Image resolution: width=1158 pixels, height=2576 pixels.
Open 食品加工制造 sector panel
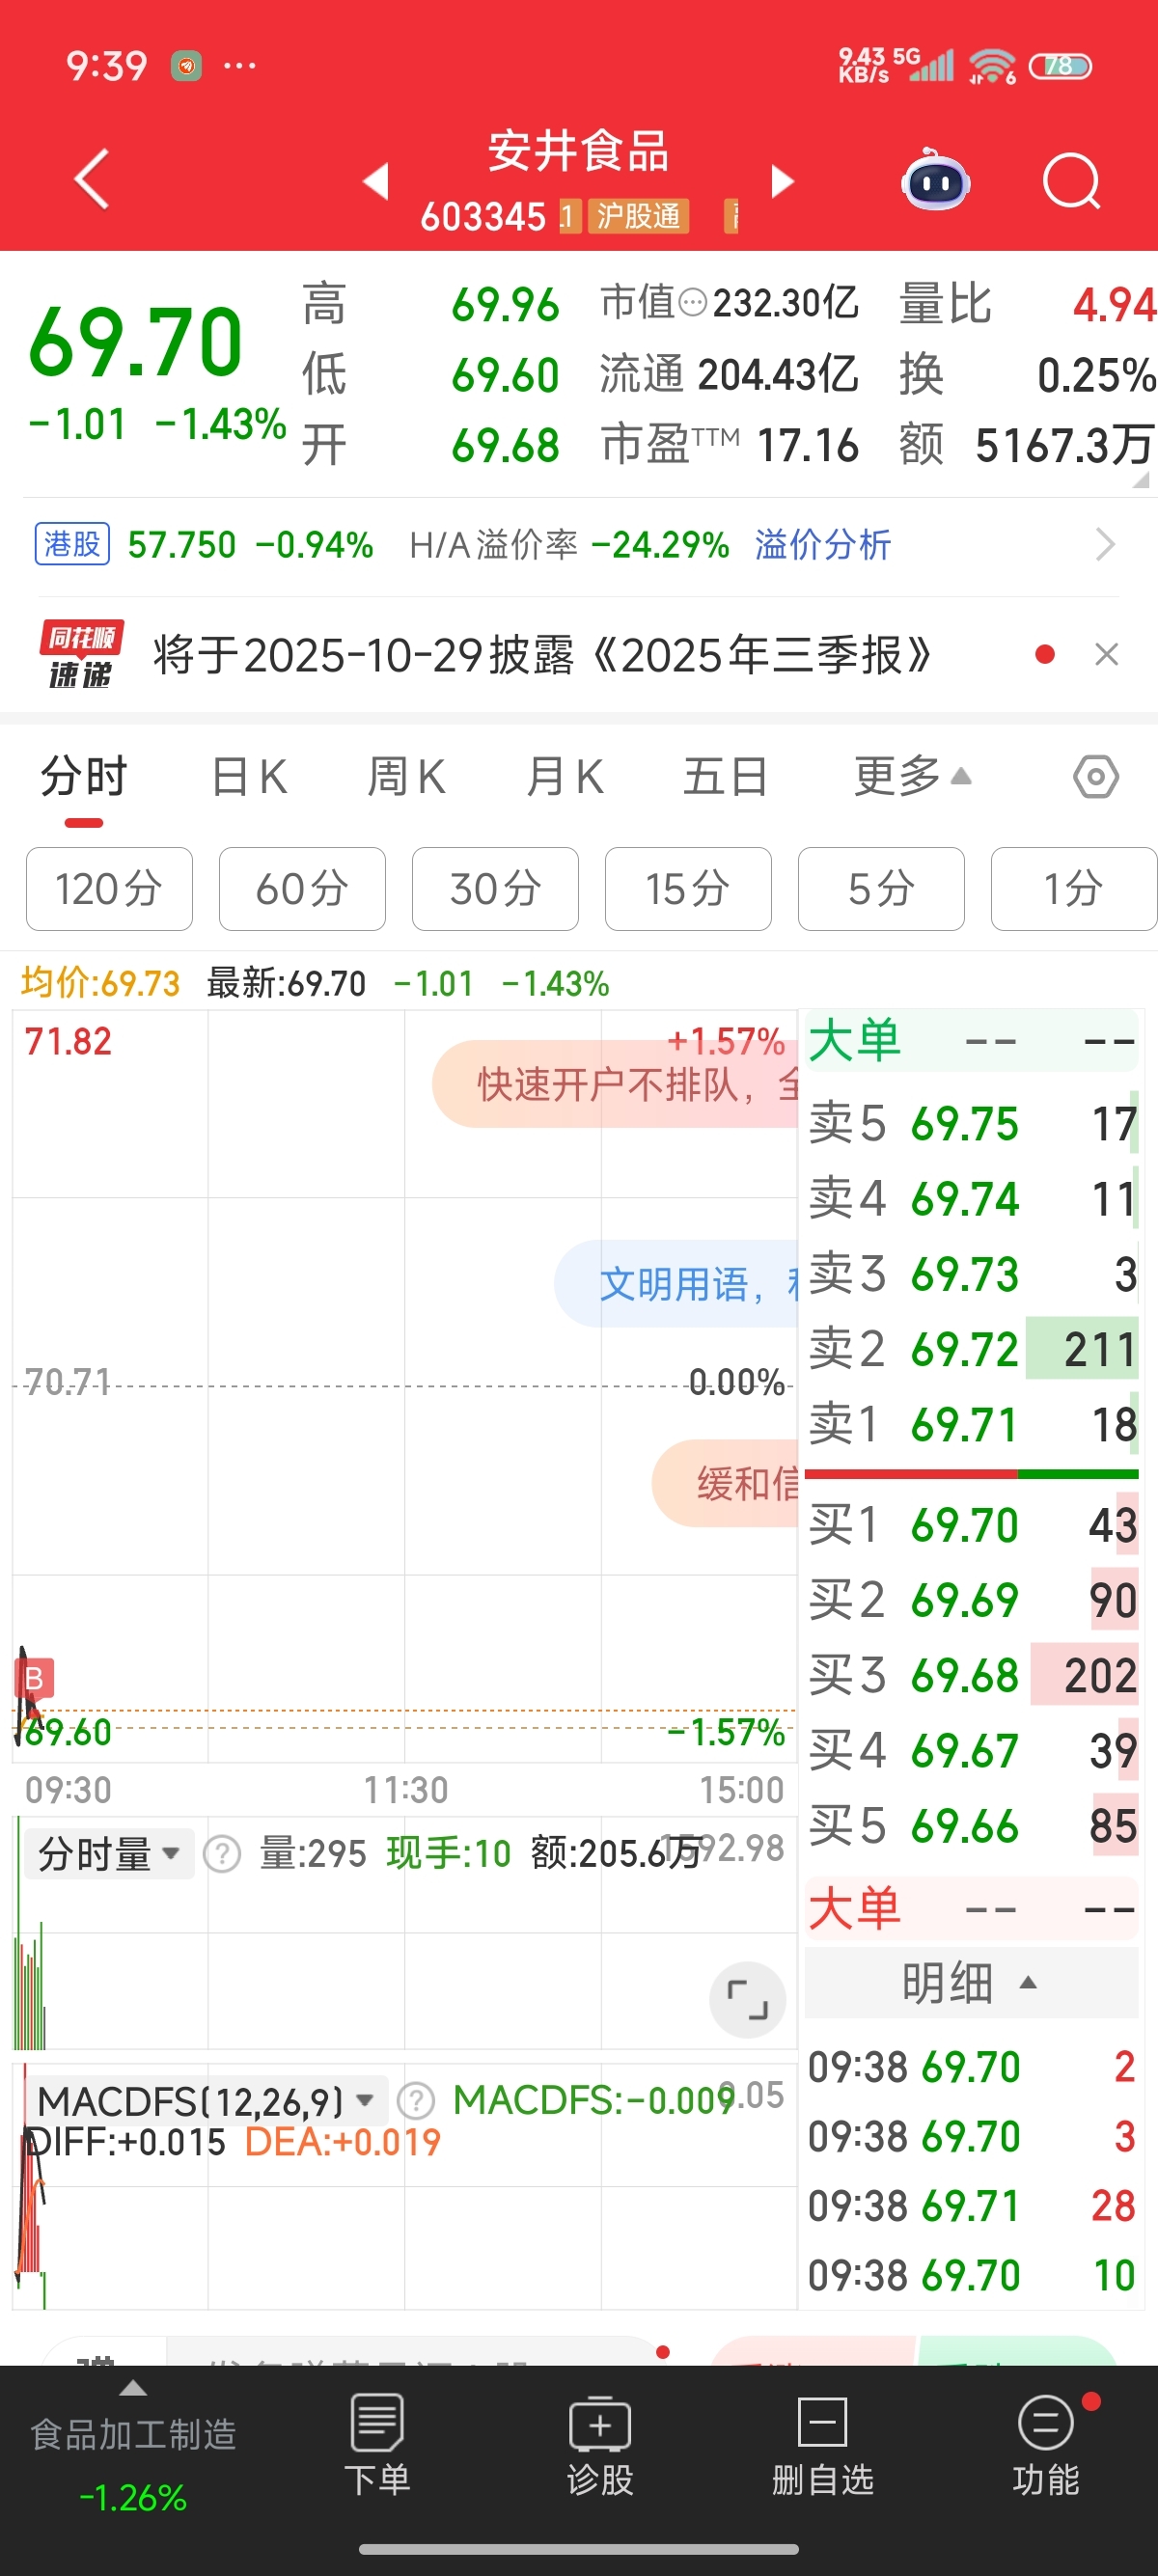(133, 2452)
